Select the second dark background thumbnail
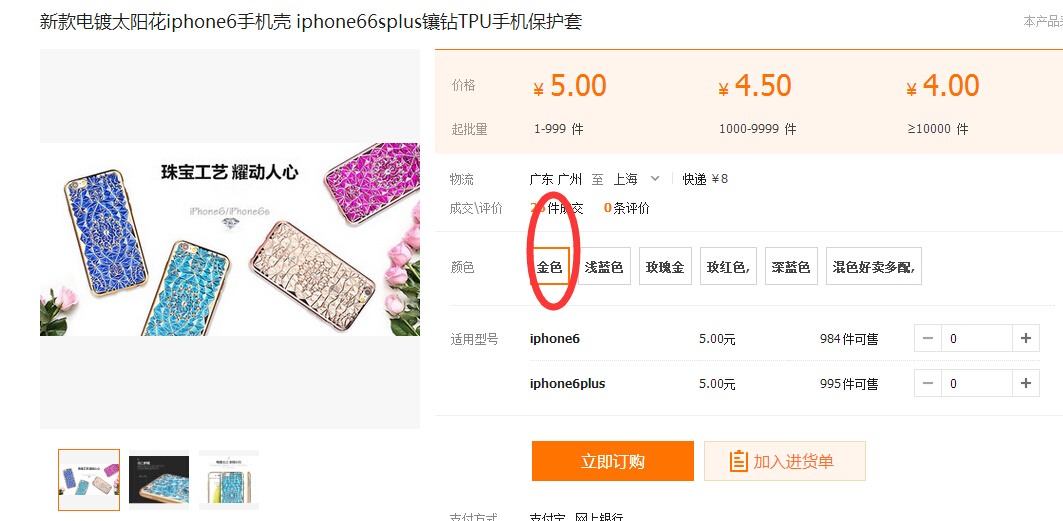The height and width of the screenshot is (521, 1063). click(x=159, y=480)
